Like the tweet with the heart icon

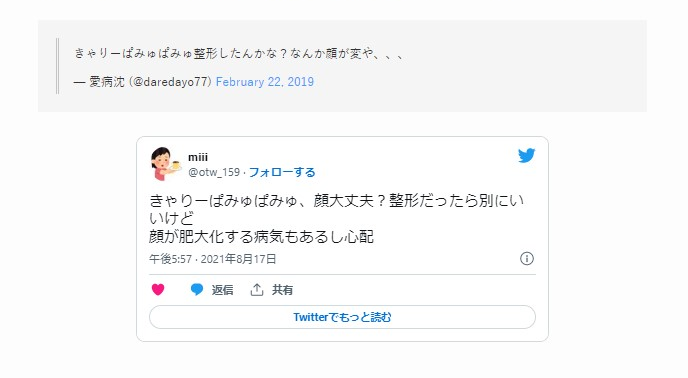tap(158, 290)
